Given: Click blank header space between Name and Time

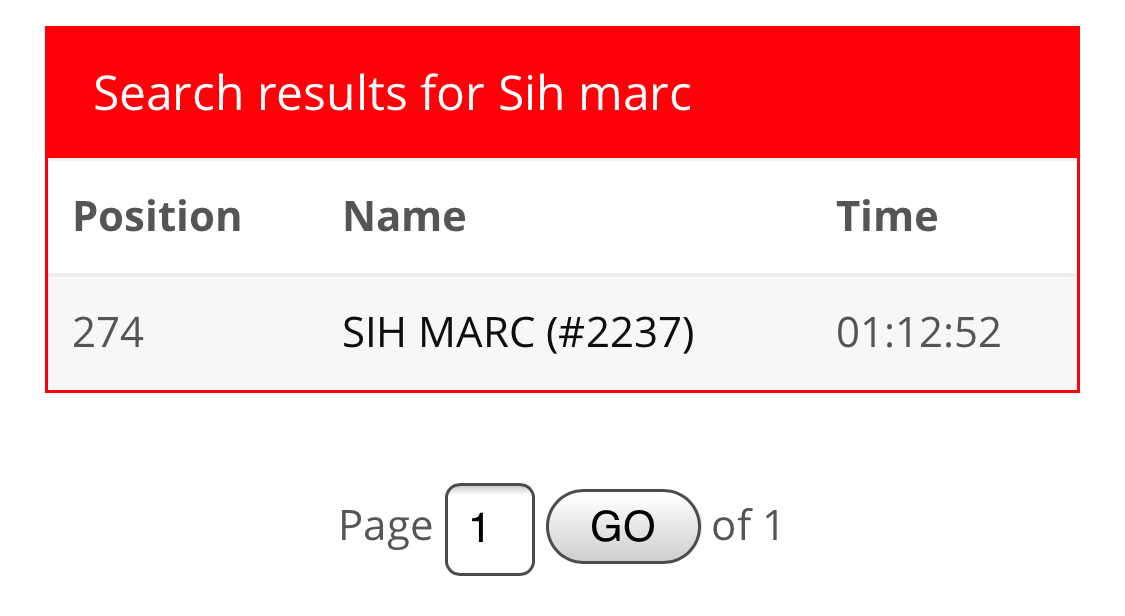Looking at the screenshot, I should click(649, 217).
